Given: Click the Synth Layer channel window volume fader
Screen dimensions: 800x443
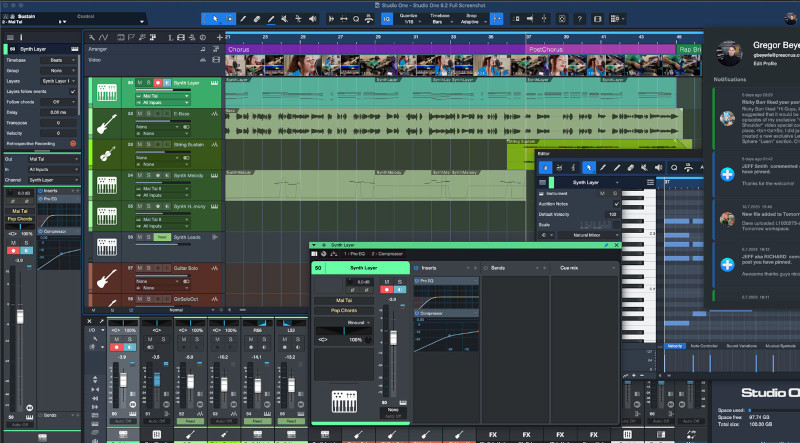Looking at the screenshot, I should click(393, 337).
